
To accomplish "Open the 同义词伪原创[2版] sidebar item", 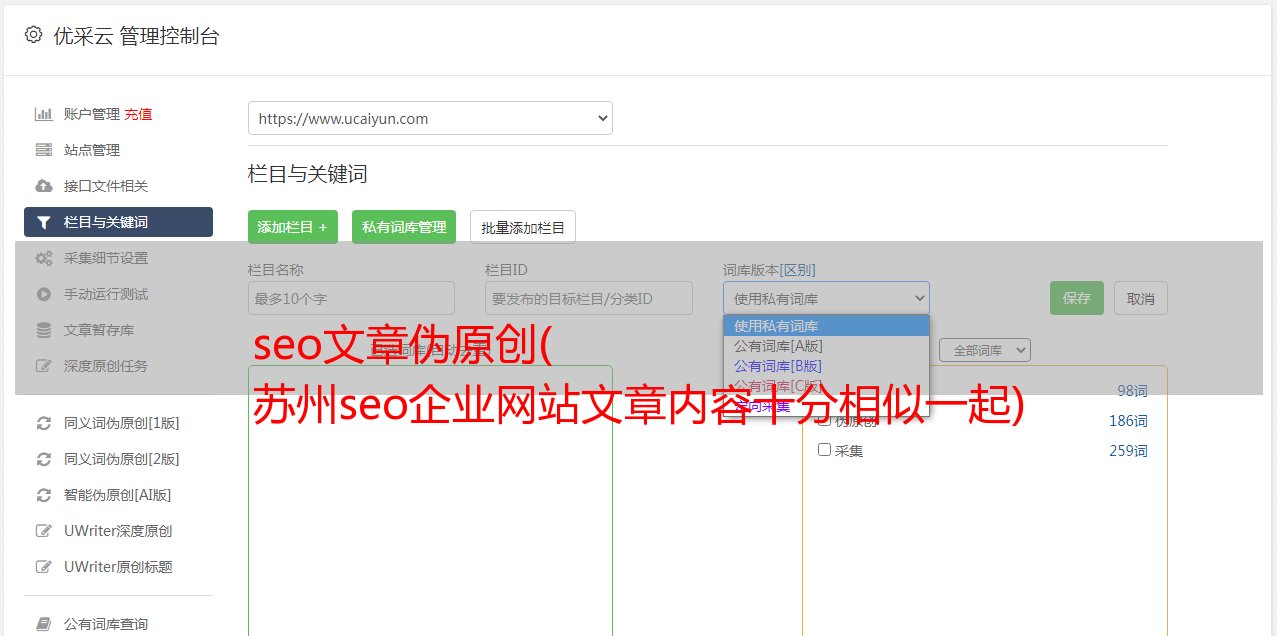I will tap(118, 459).
